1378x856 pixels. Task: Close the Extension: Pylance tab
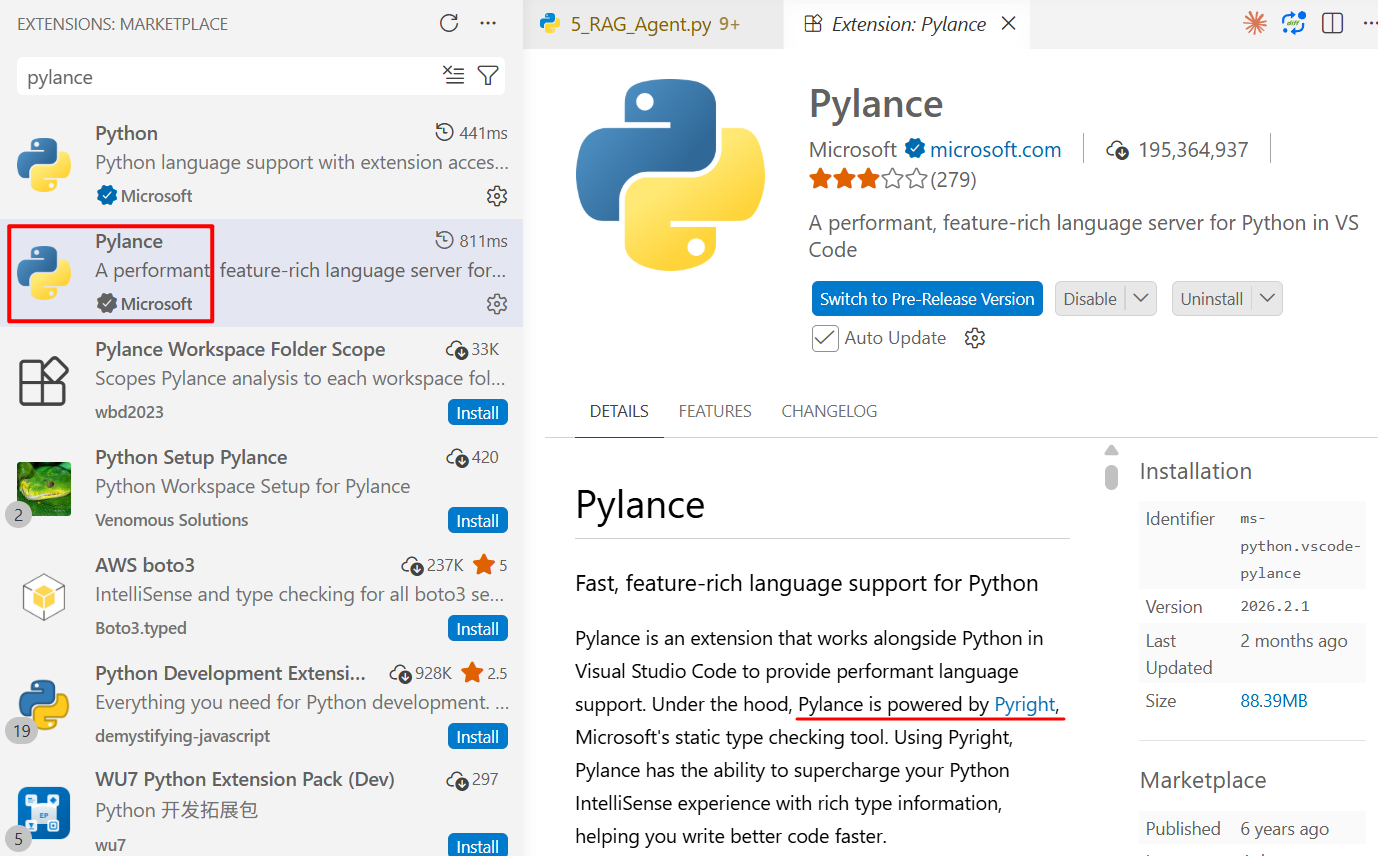[x=1009, y=23]
